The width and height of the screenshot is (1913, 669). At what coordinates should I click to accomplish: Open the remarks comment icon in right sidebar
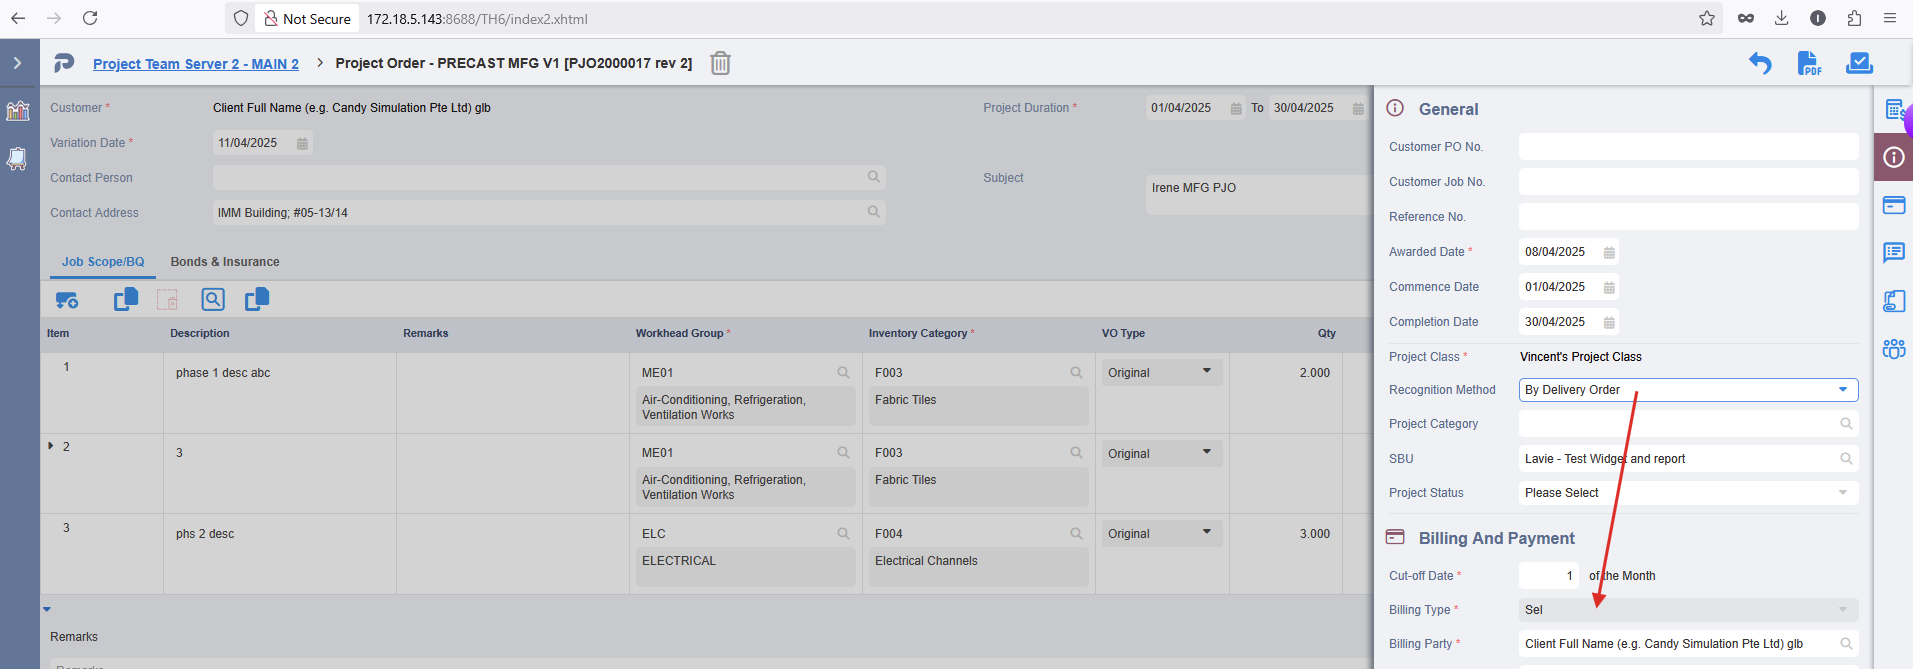(x=1893, y=252)
